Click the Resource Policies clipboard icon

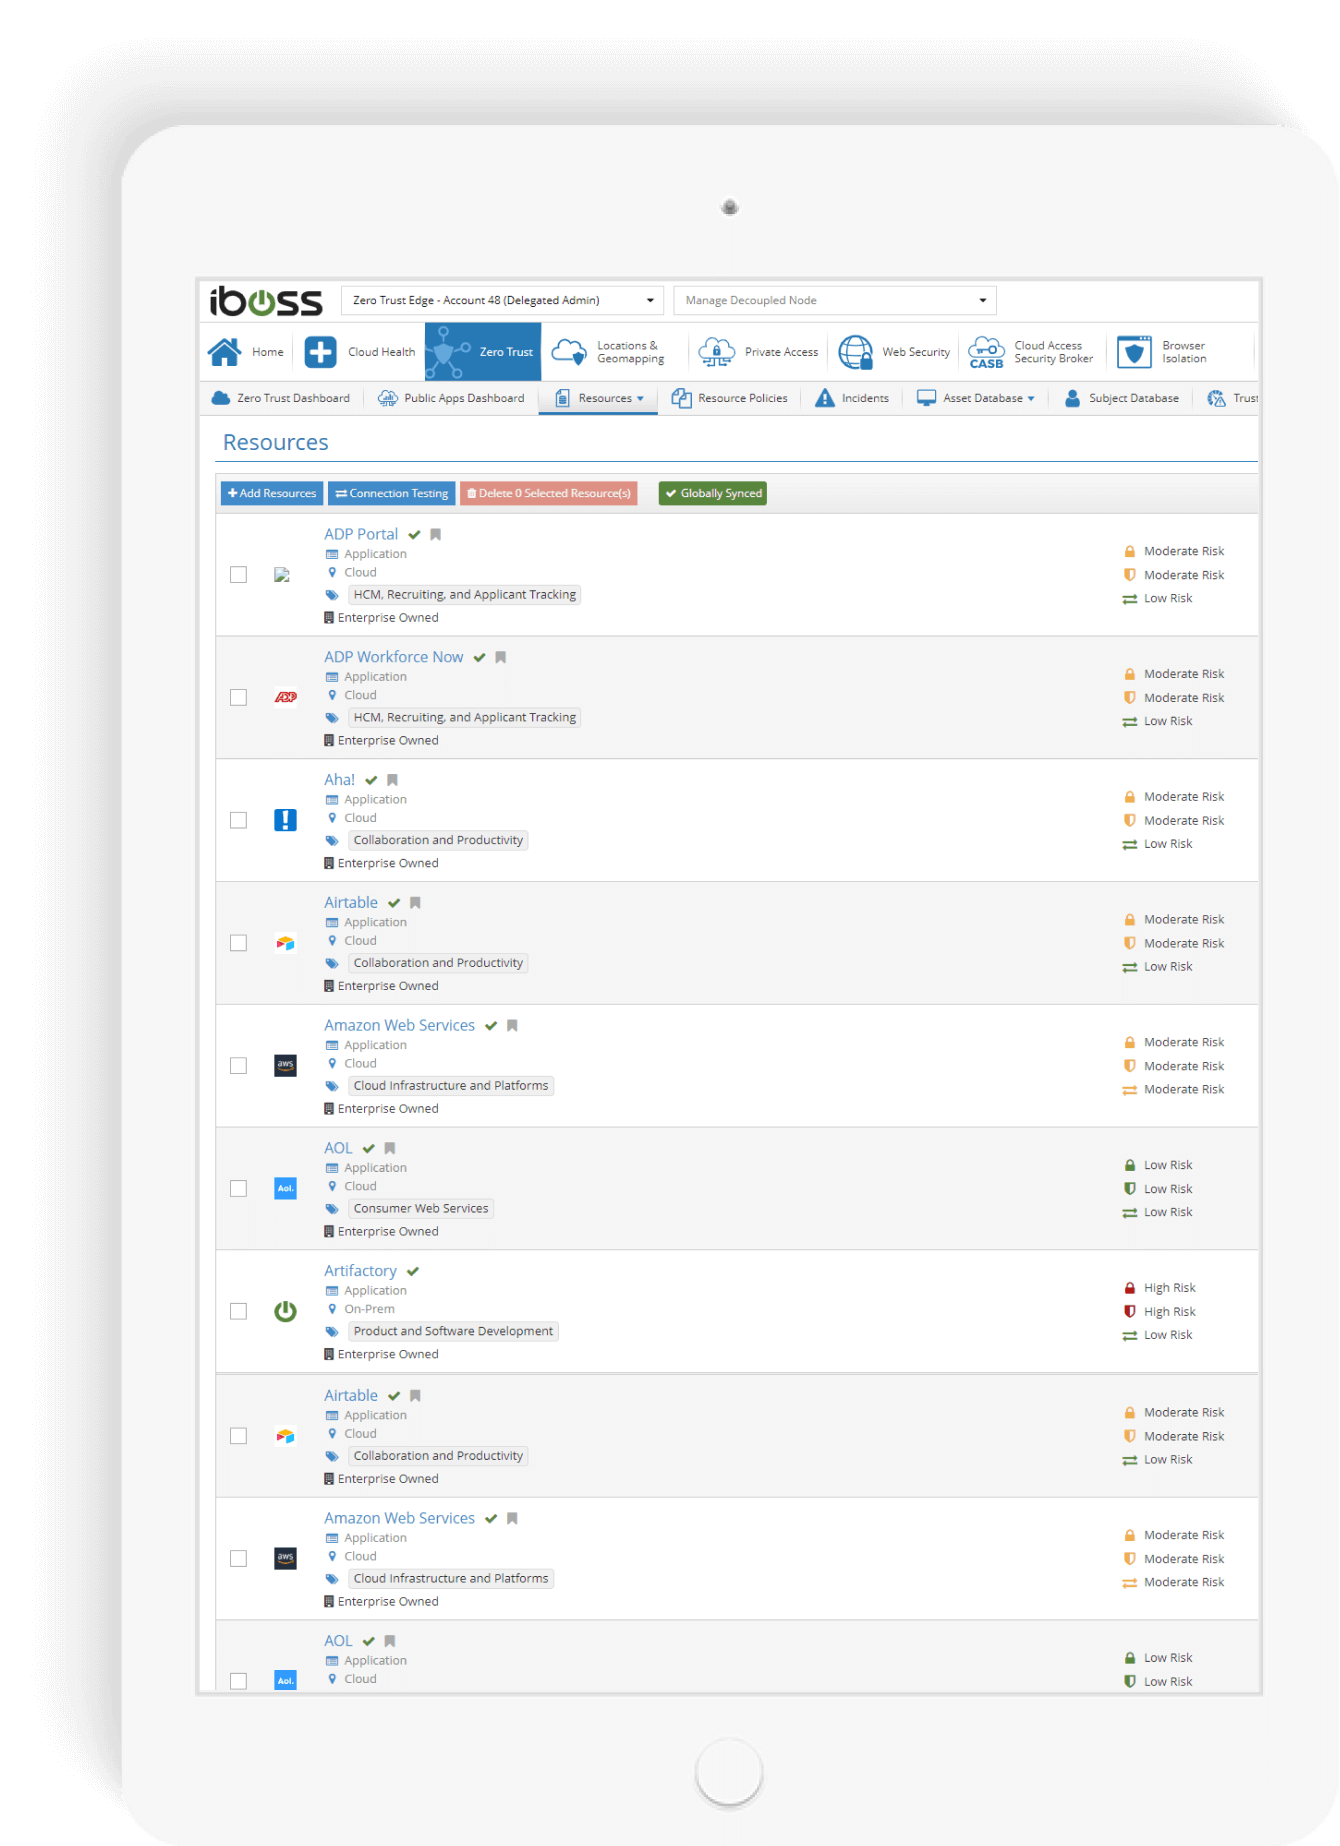(x=681, y=398)
